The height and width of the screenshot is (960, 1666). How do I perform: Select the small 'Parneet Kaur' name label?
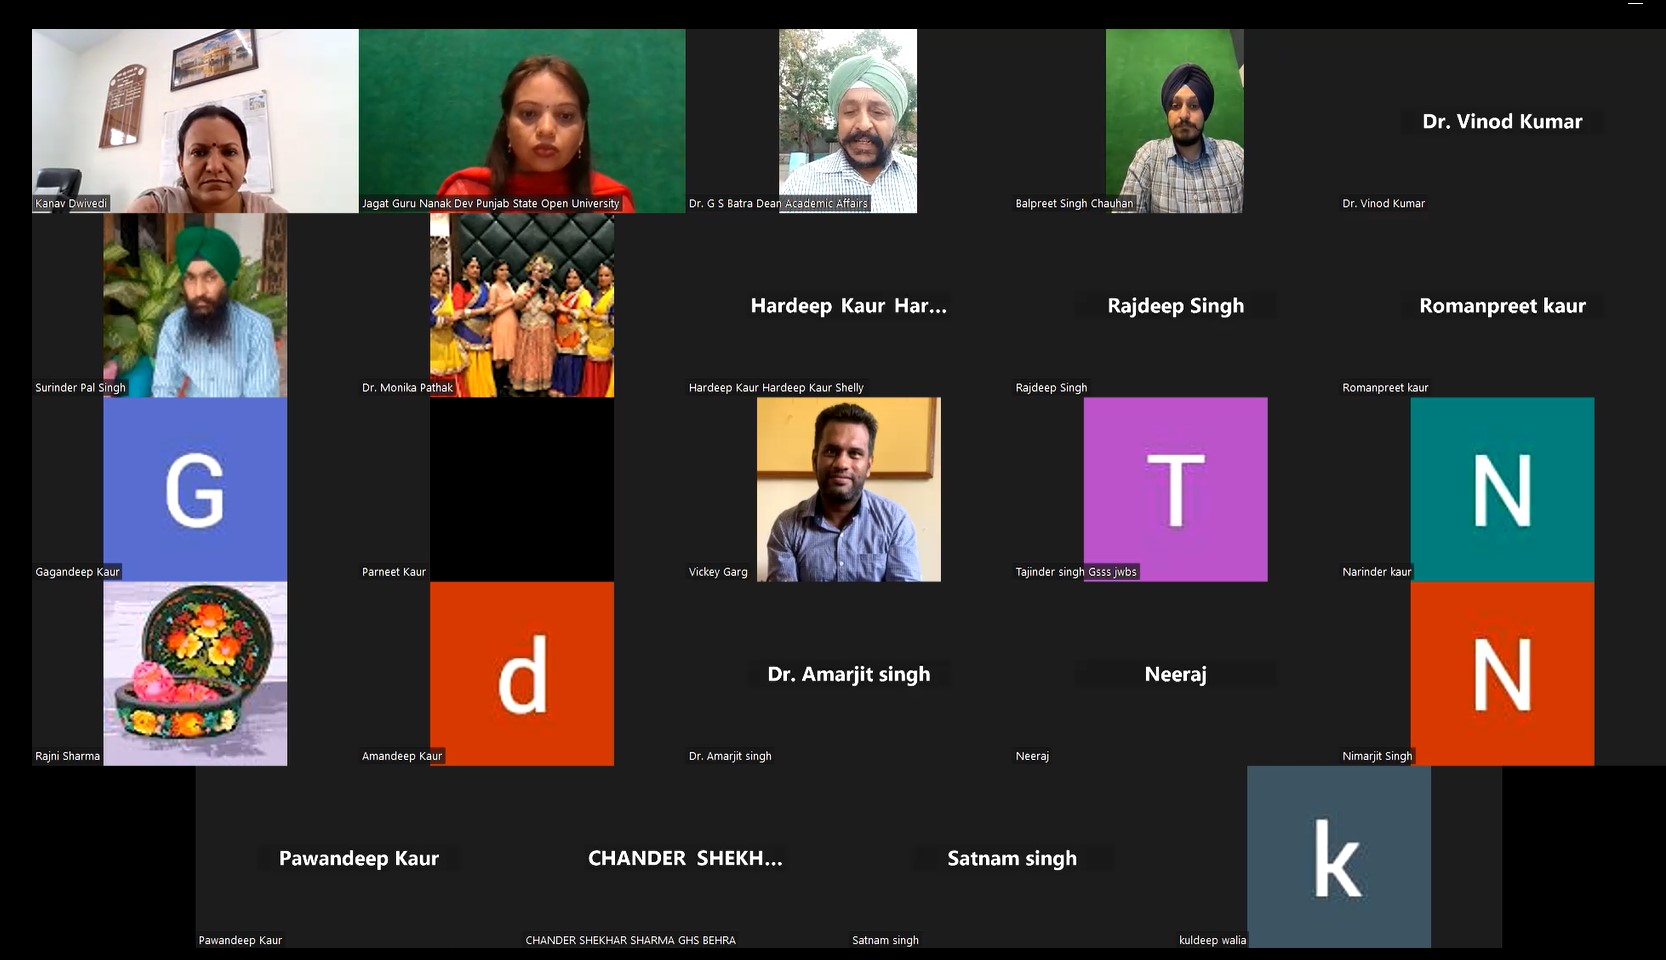(x=394, y=572)
